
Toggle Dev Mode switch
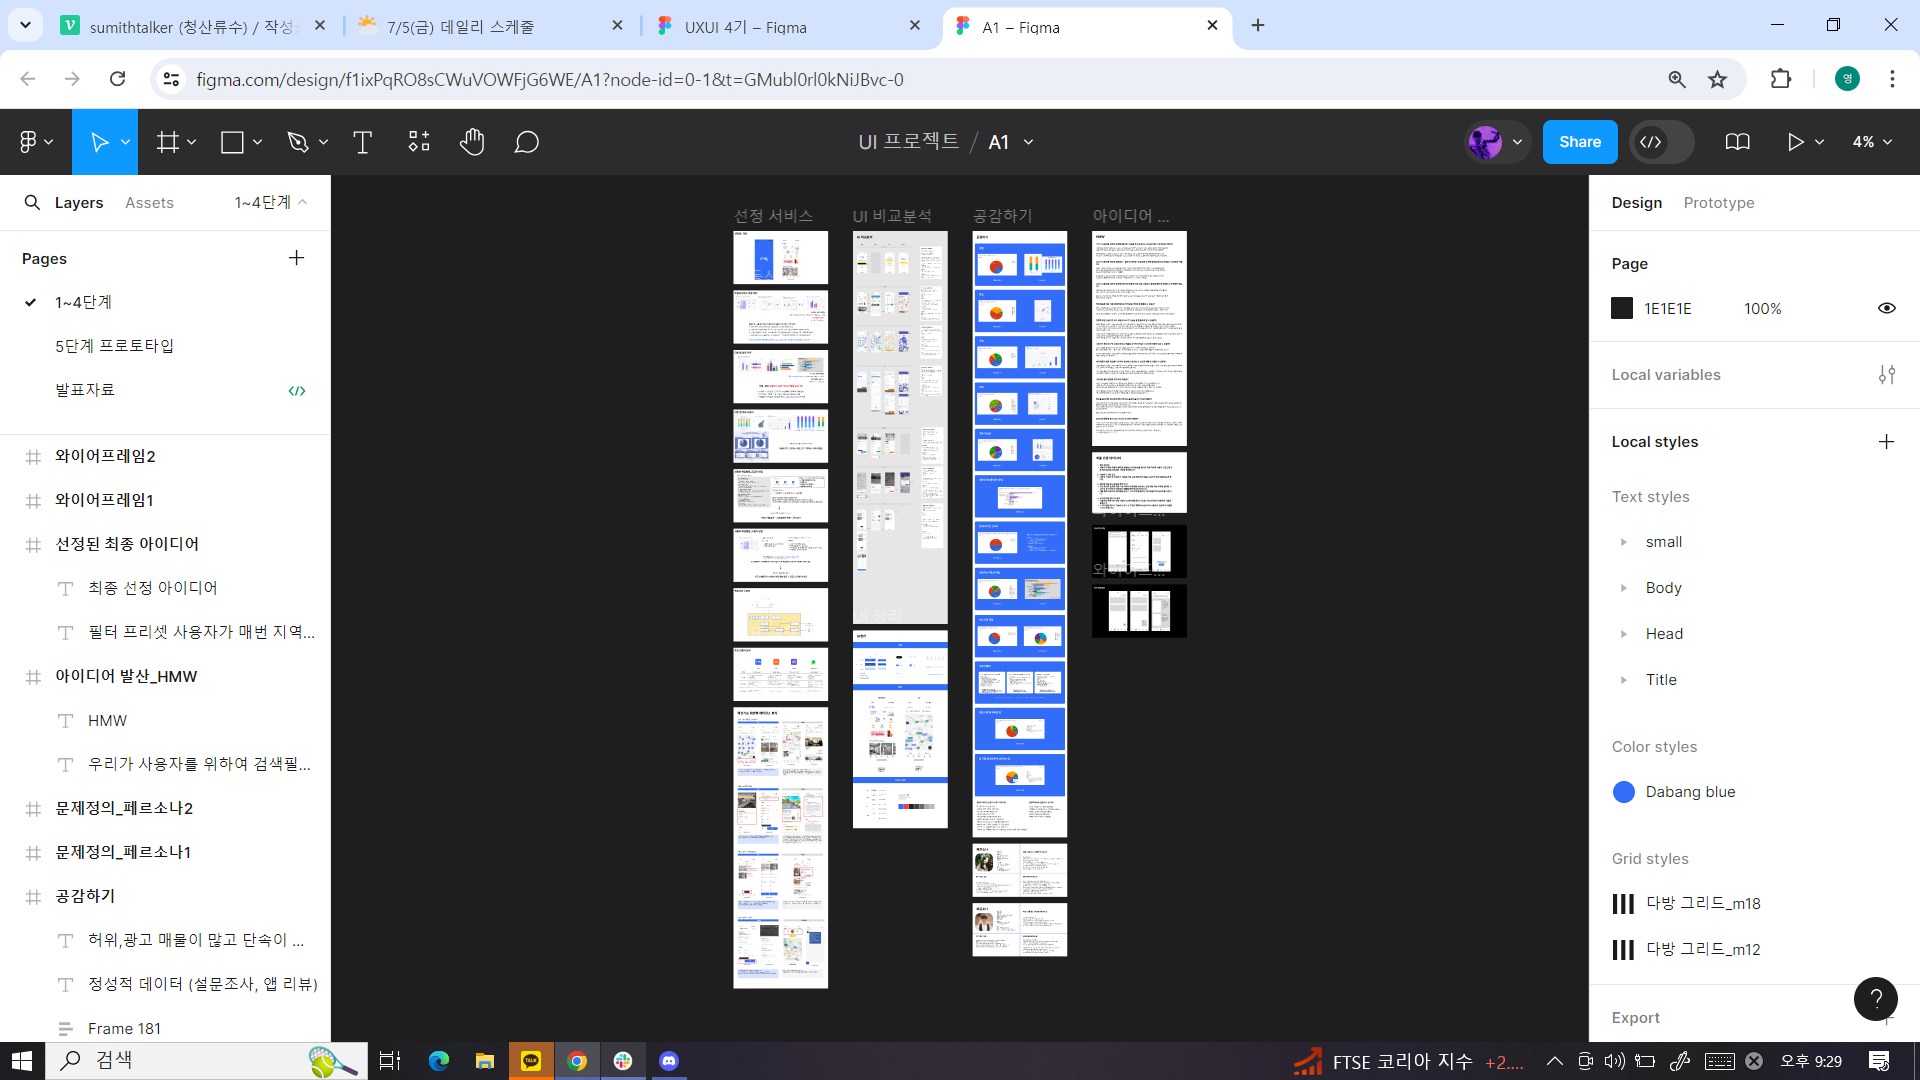click(1660, 142)
